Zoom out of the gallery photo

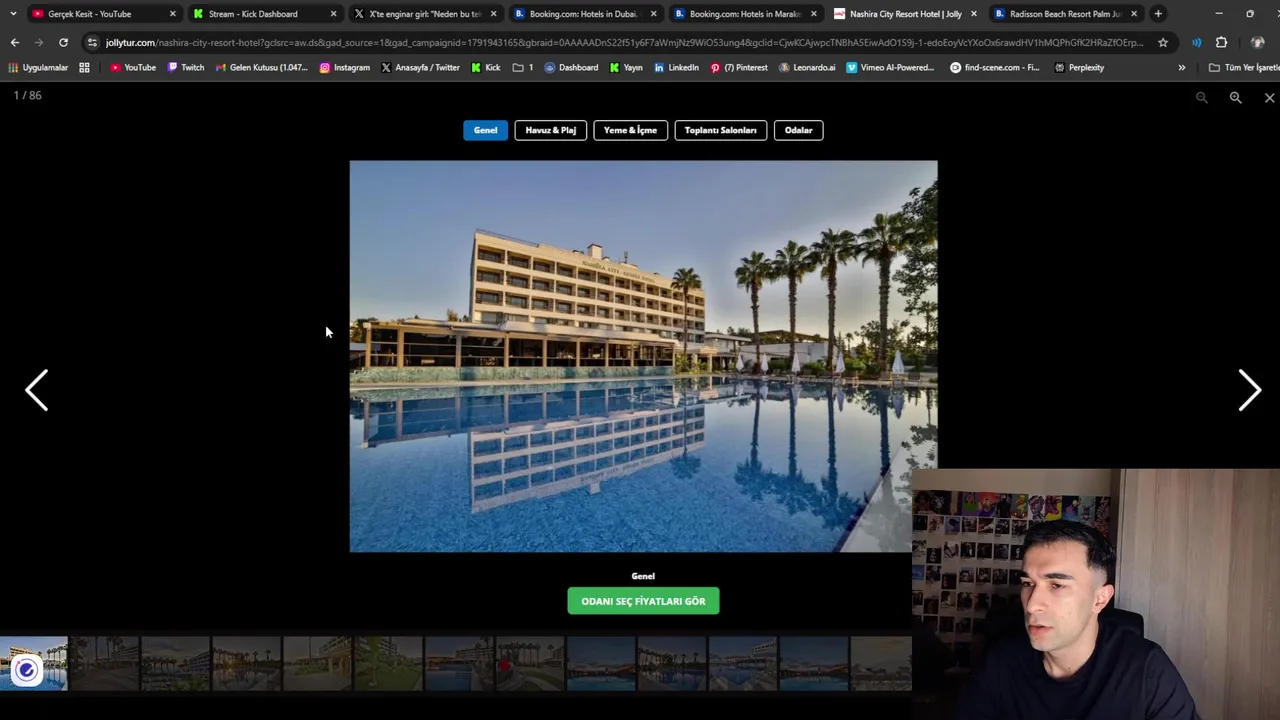tap(1201, 97)
